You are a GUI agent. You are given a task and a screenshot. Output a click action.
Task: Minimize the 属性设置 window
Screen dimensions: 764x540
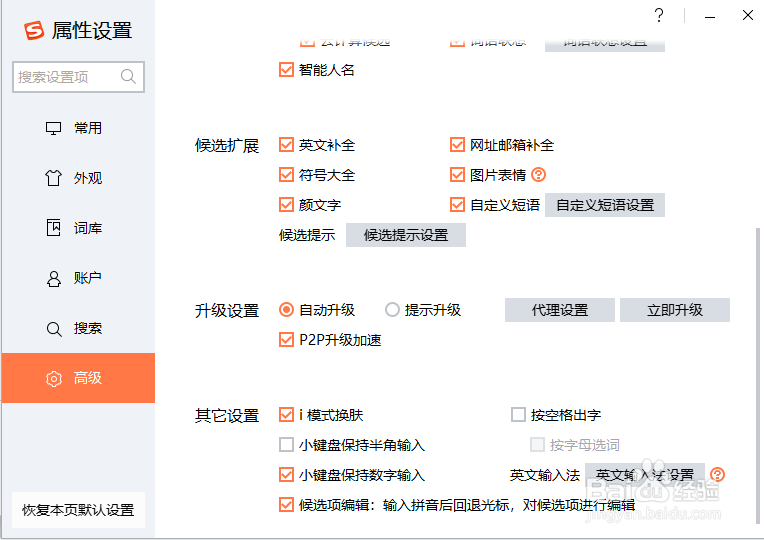pos(710,17)
